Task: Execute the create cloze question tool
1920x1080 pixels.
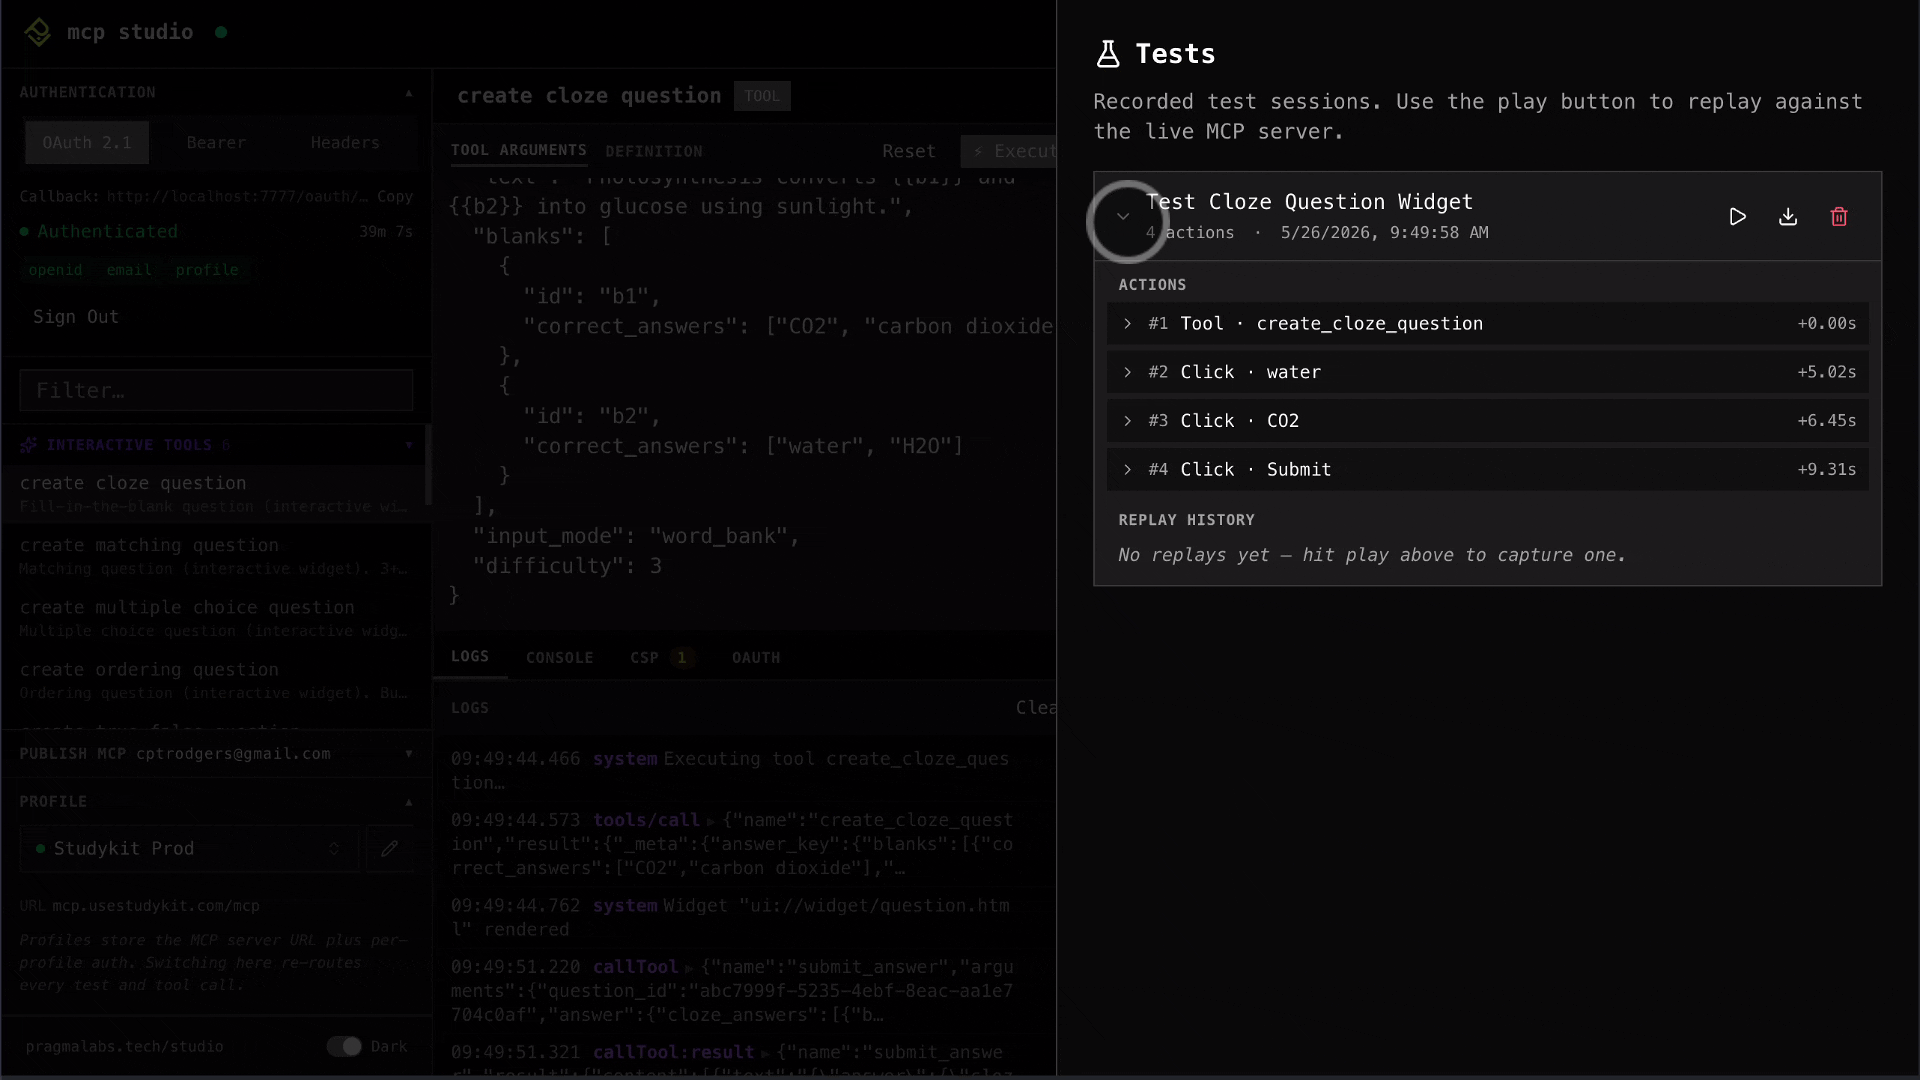Action: pos(1009,152)
